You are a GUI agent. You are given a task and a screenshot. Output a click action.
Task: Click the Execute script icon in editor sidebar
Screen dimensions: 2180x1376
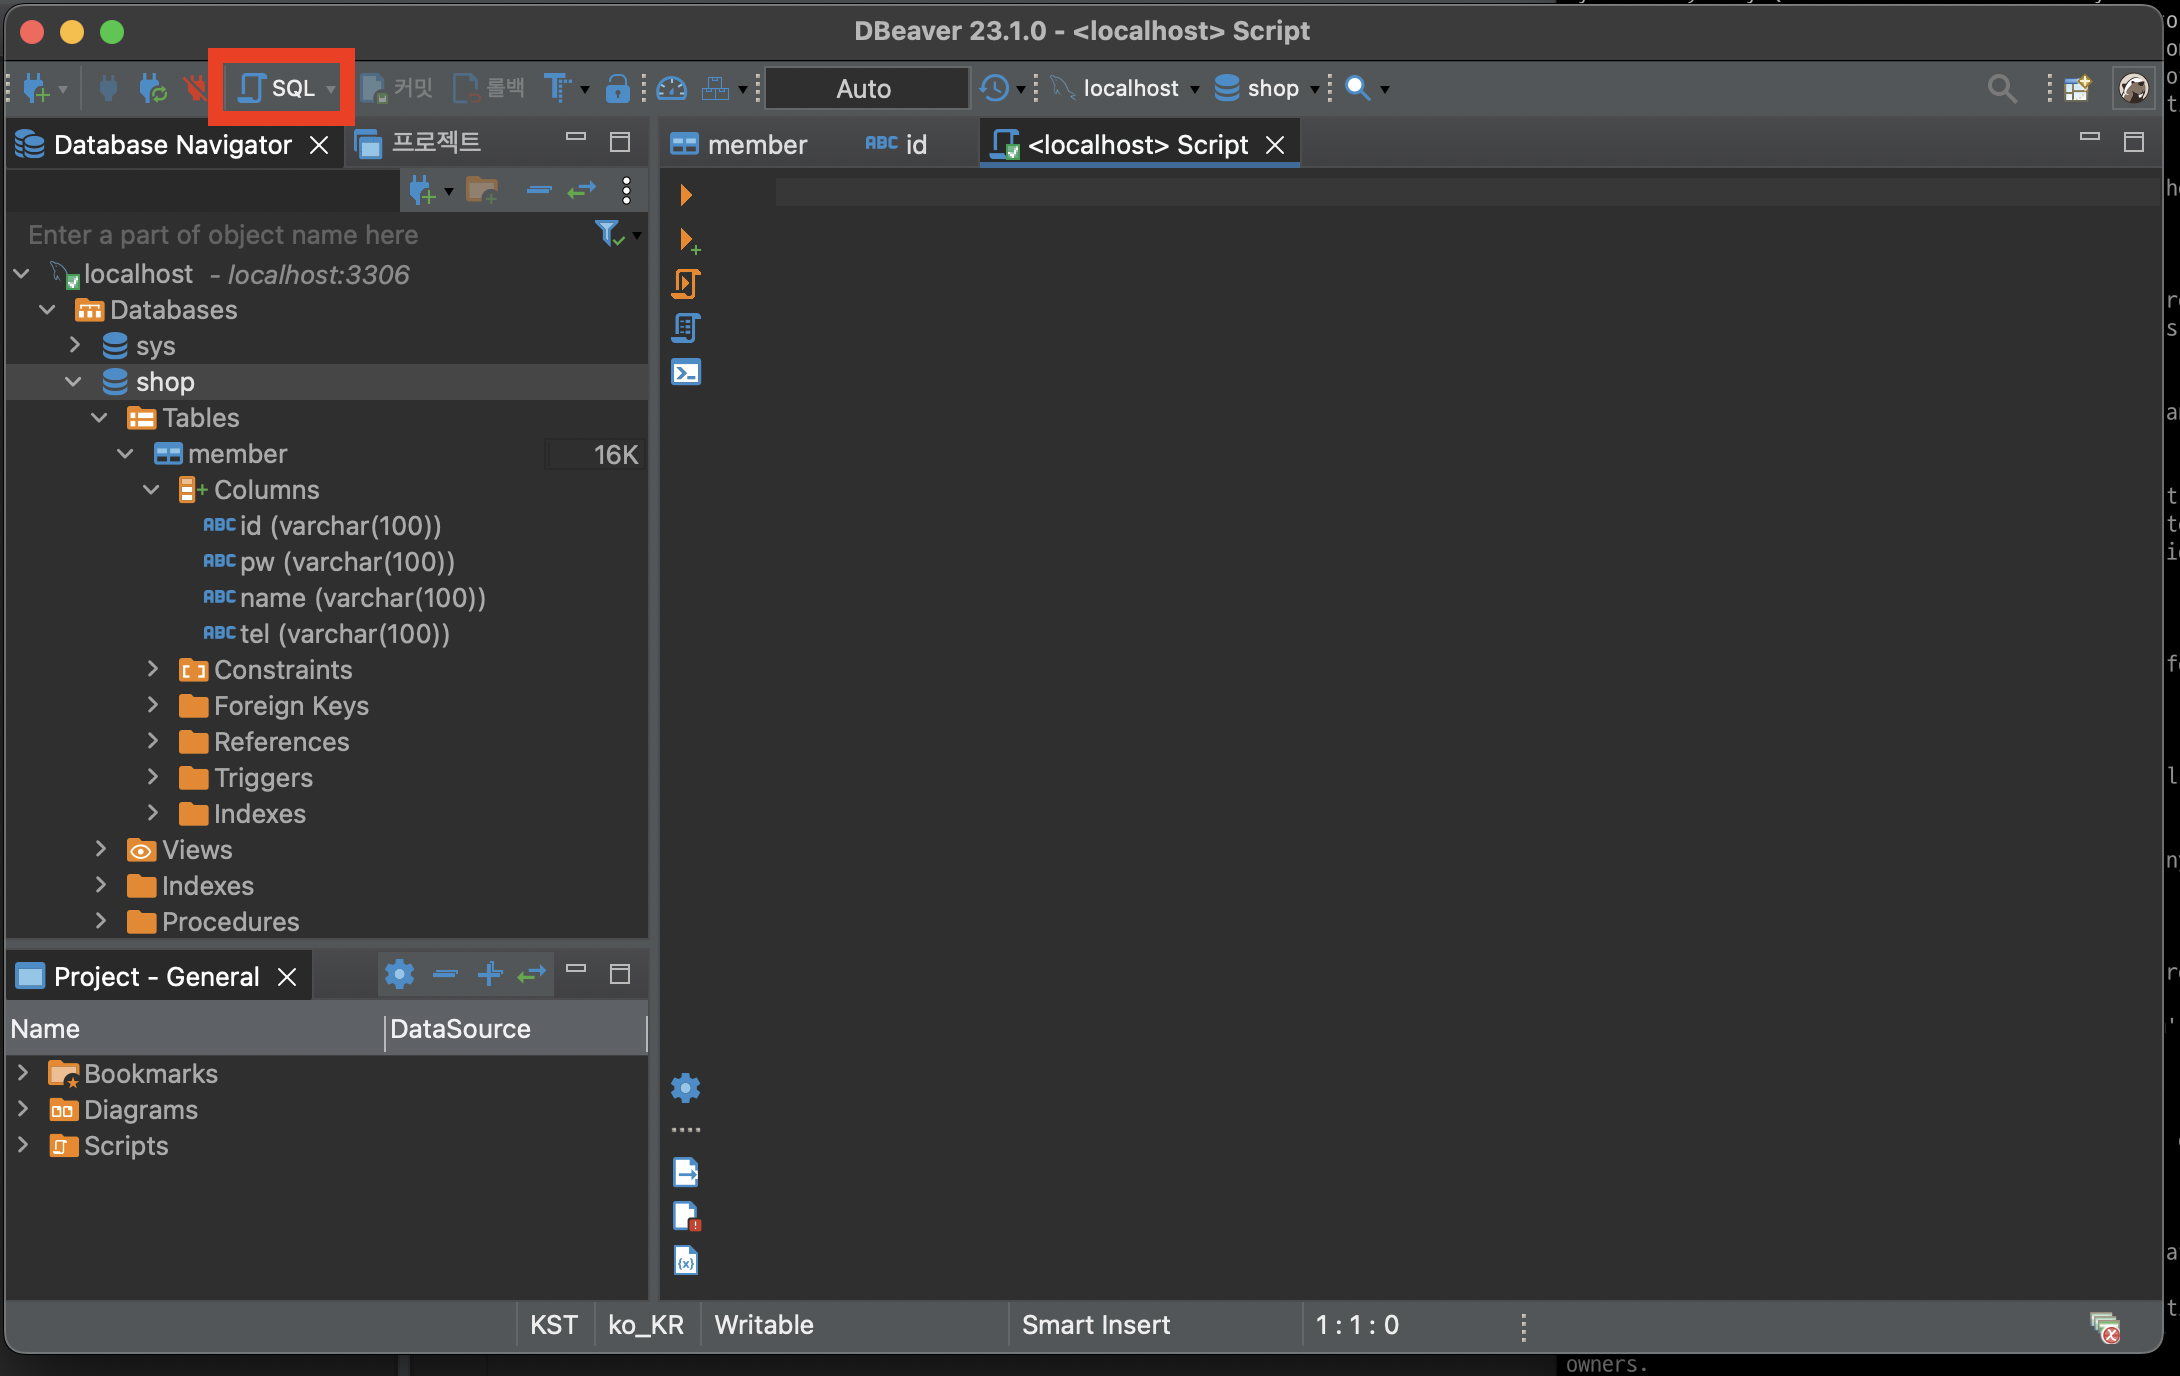[x=686, y=284]
